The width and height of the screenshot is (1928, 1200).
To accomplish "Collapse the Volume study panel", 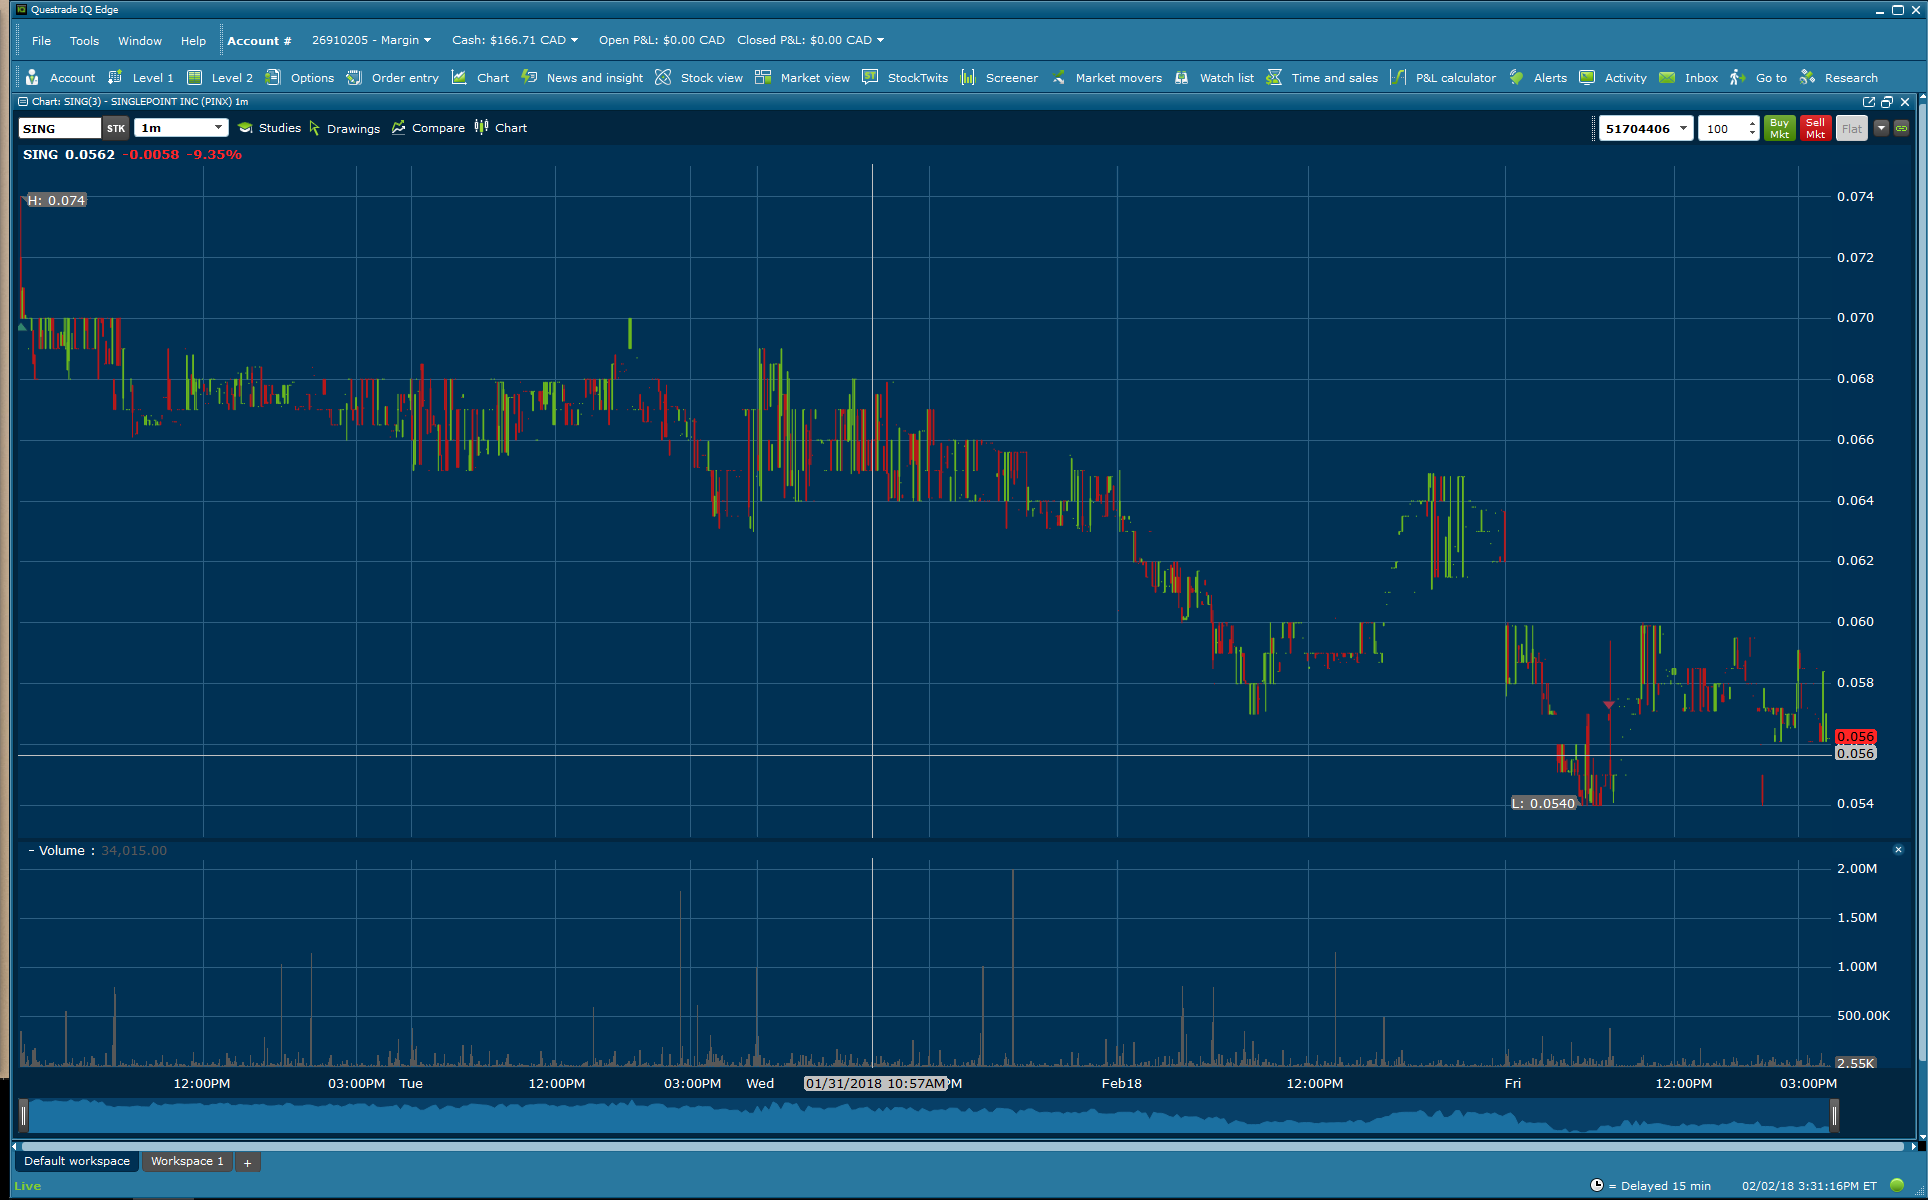I will [x=31, y=851].
